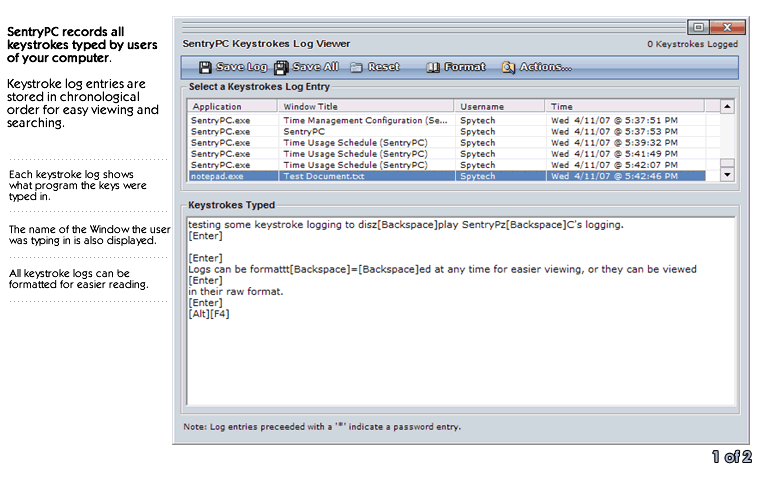Click the log list scrollbar thumb
This screenshot has height=477, width=761.
[x=727, y=163]
